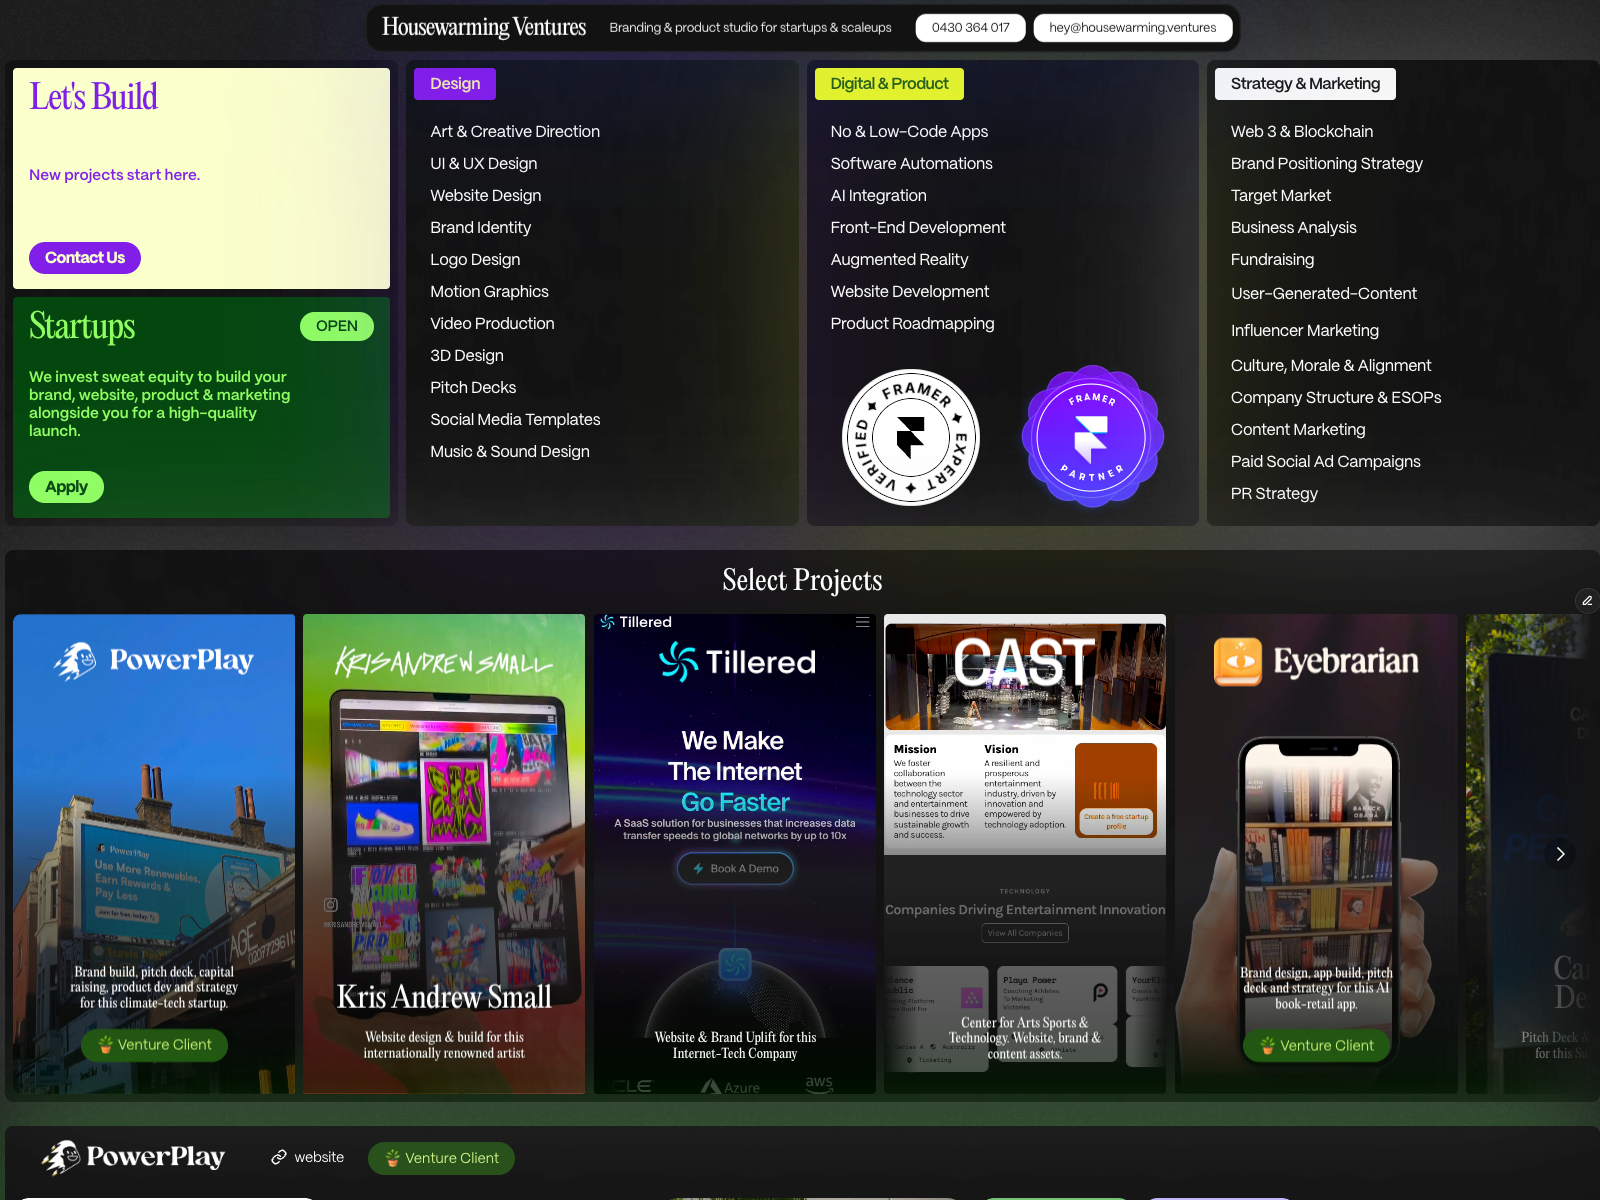Click AI Integration
This screenshot has height=1200, width=1600.
(878, 196)
